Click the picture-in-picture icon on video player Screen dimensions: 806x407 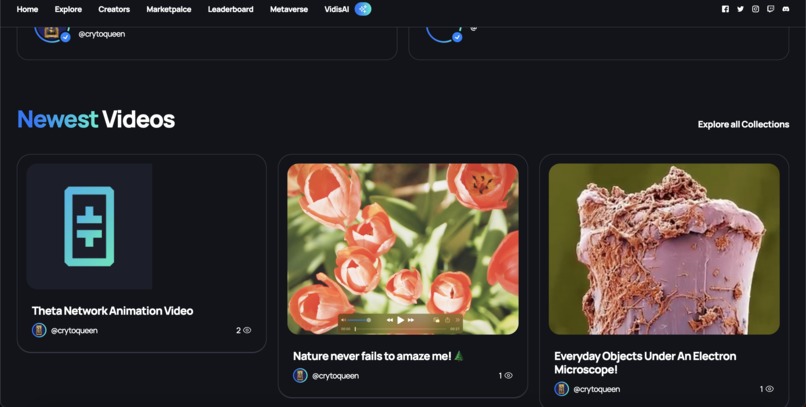pos(436,320)
